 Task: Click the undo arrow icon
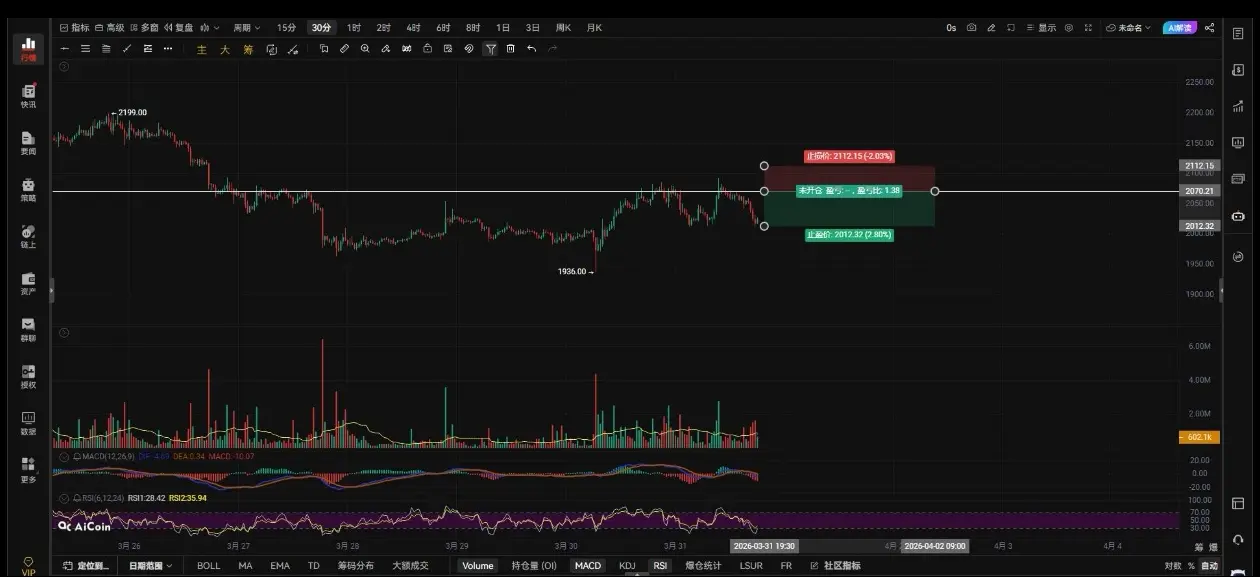coord(531,48)
